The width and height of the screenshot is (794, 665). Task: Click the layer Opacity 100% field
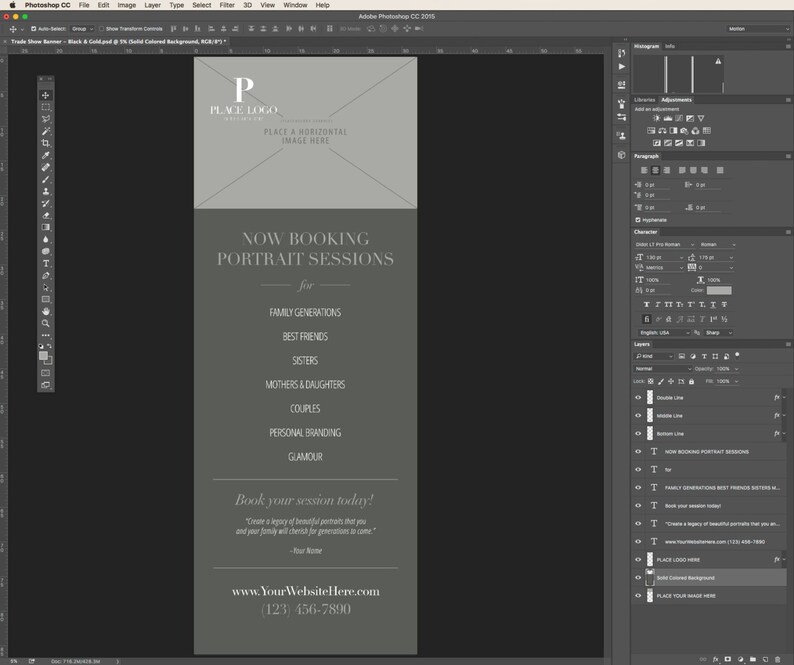click(x=724, y=368)
